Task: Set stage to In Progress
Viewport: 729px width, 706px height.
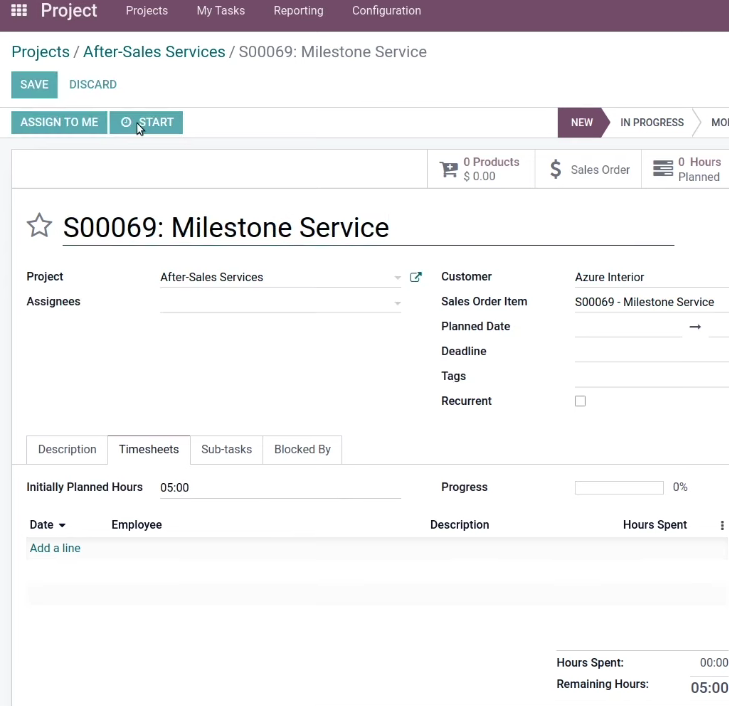Action: coord(652,122)
